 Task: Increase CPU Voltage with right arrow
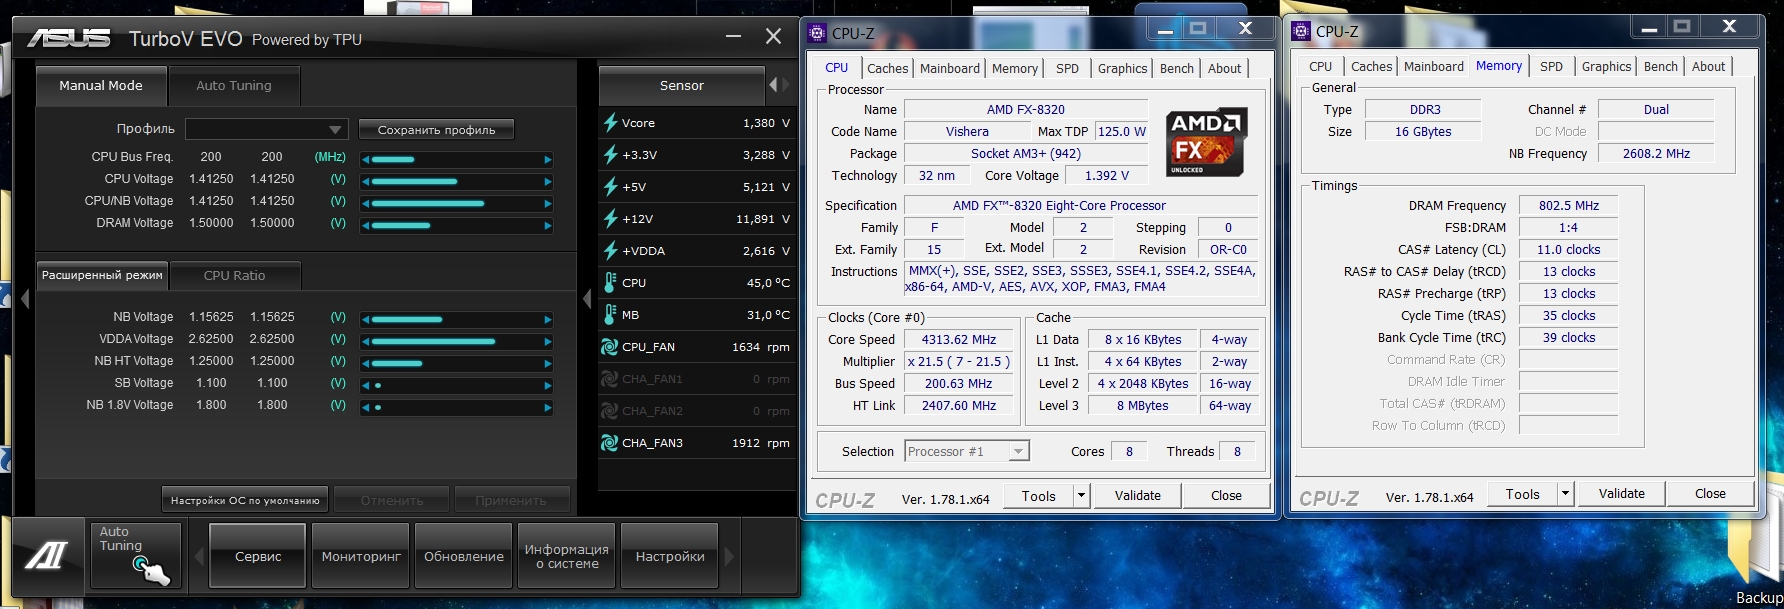point(548,181)
